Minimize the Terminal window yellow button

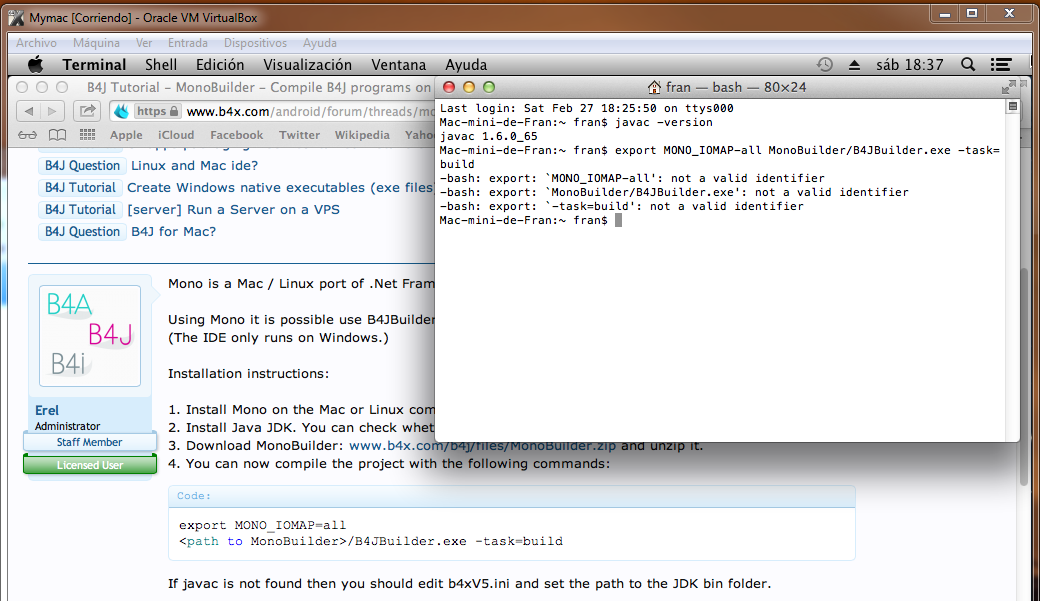(x=469, y=87)
